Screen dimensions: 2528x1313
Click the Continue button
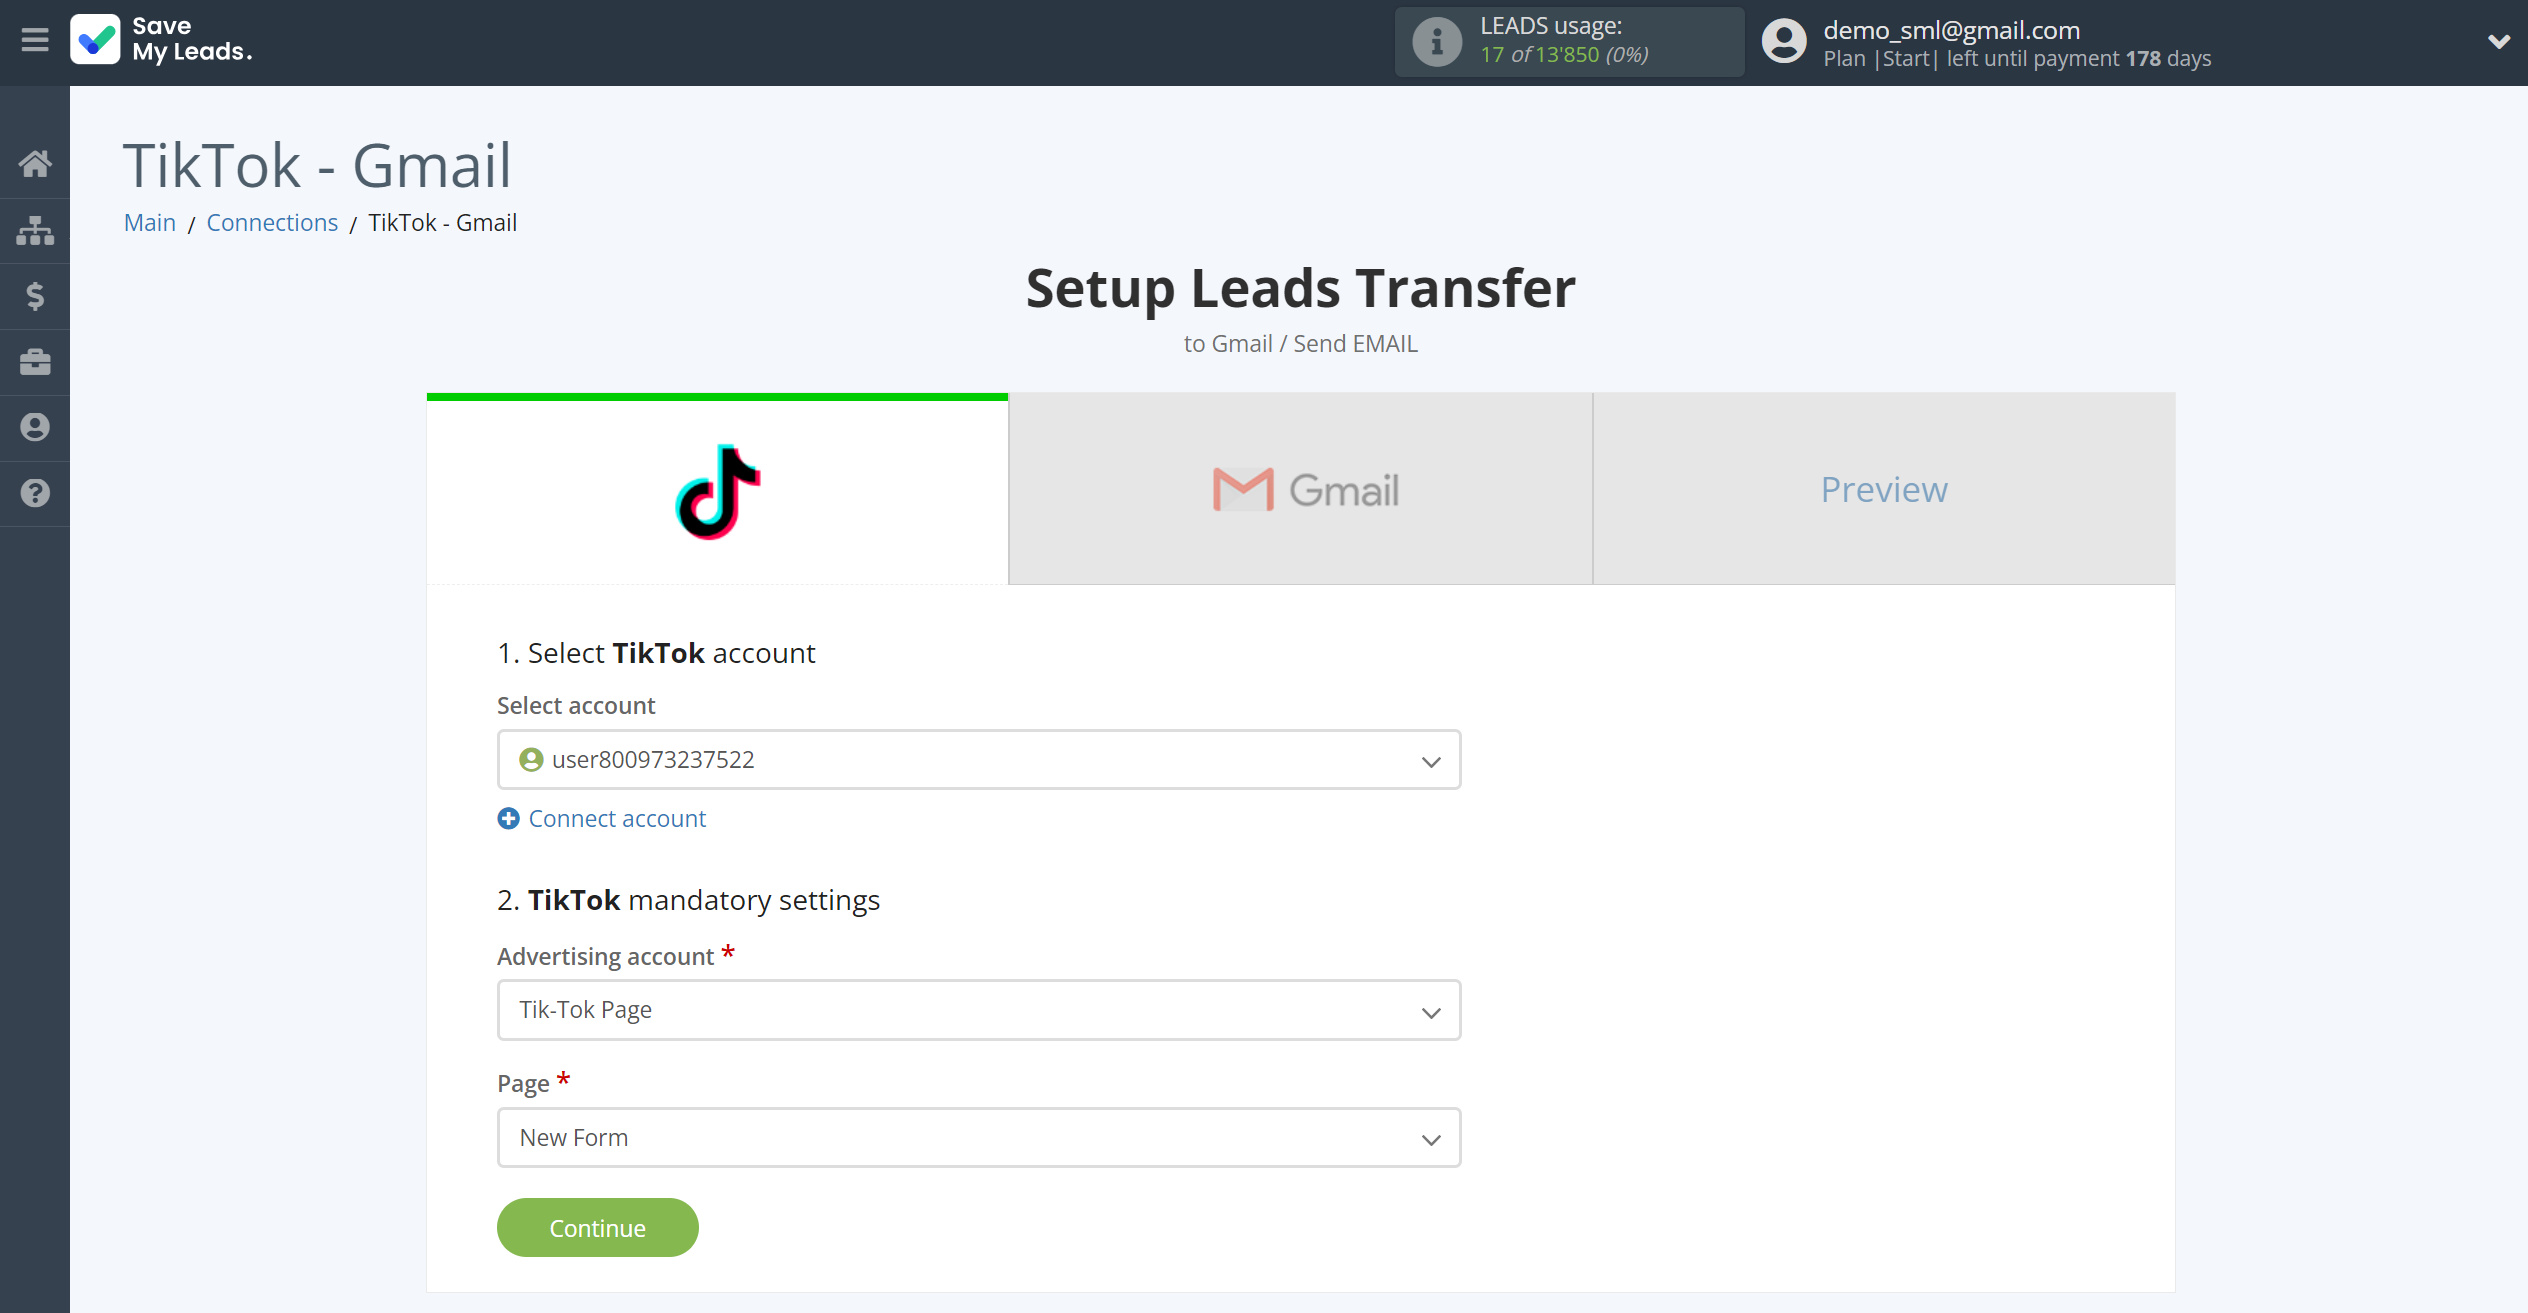(x=597, y=1226)
